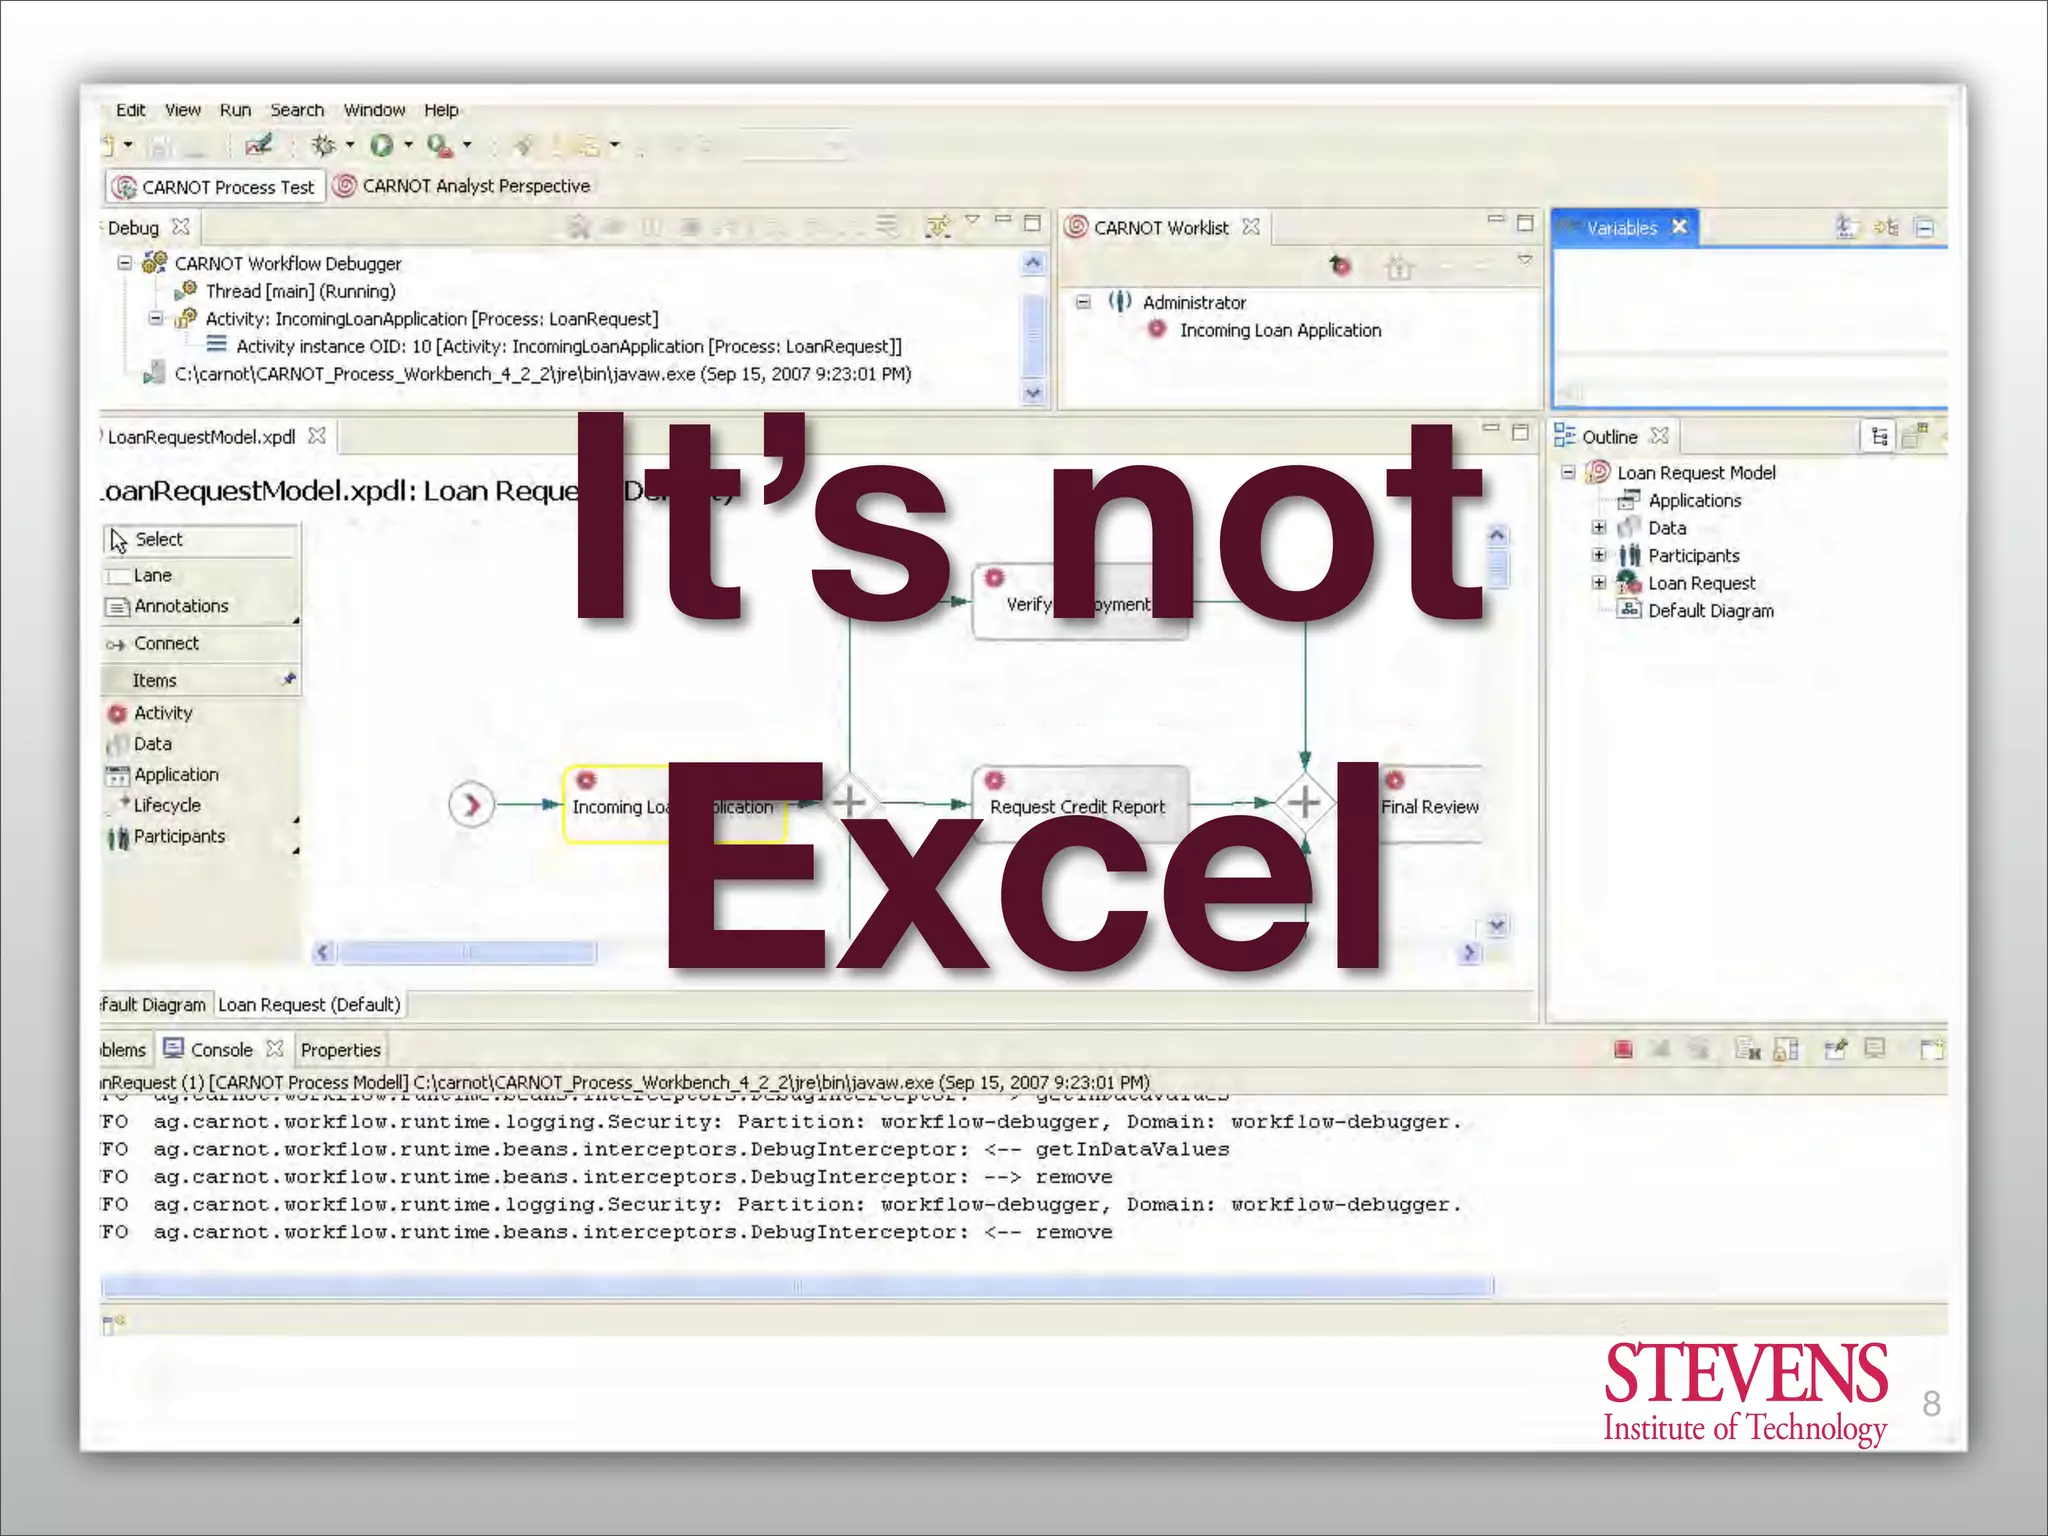The image size is (2048, 1536).
Task: Click the console horizontal scrollbar
Action: (796, 1285)
